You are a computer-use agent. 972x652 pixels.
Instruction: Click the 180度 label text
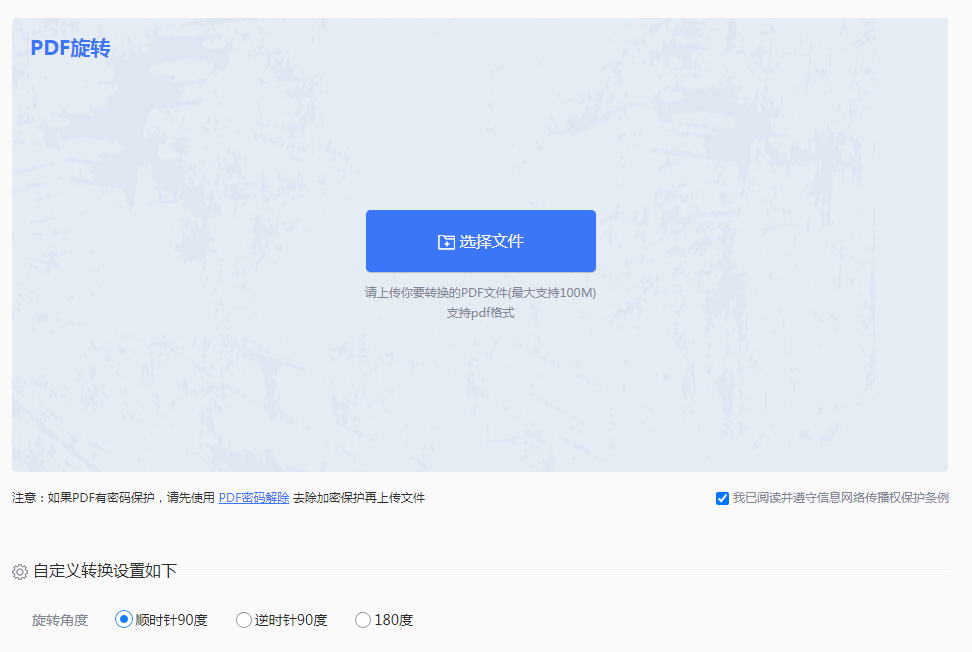394,620
